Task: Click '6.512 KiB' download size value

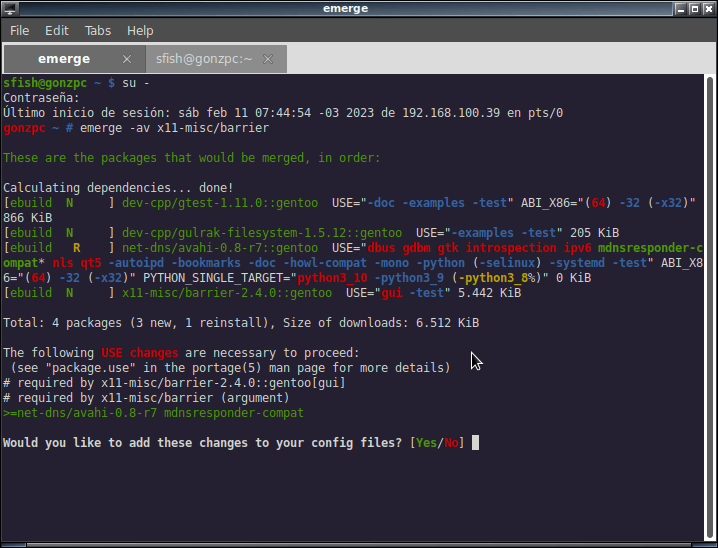Action: 447,323
